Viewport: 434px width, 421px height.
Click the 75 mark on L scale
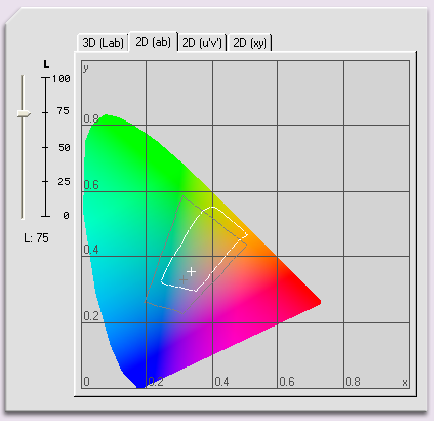click(x=63, y=111)
